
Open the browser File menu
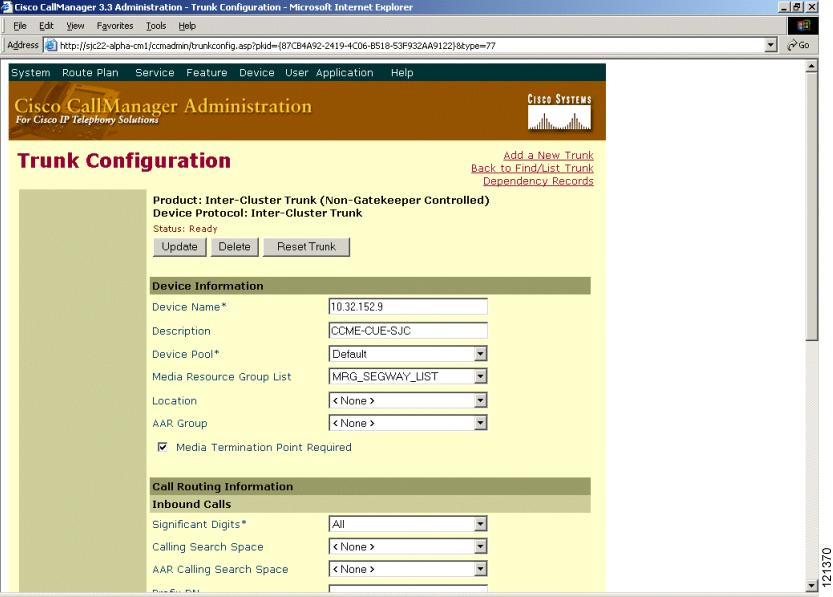pos(20,26)
